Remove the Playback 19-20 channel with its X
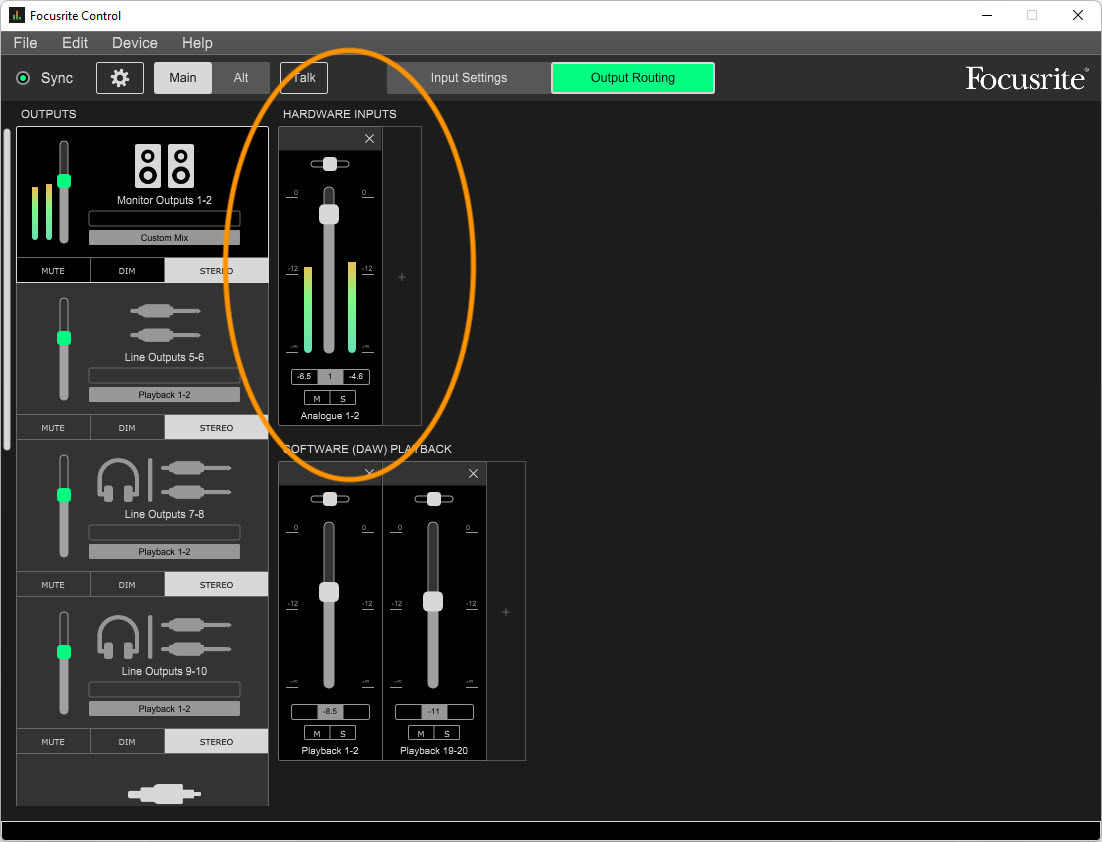 [473, 474]
